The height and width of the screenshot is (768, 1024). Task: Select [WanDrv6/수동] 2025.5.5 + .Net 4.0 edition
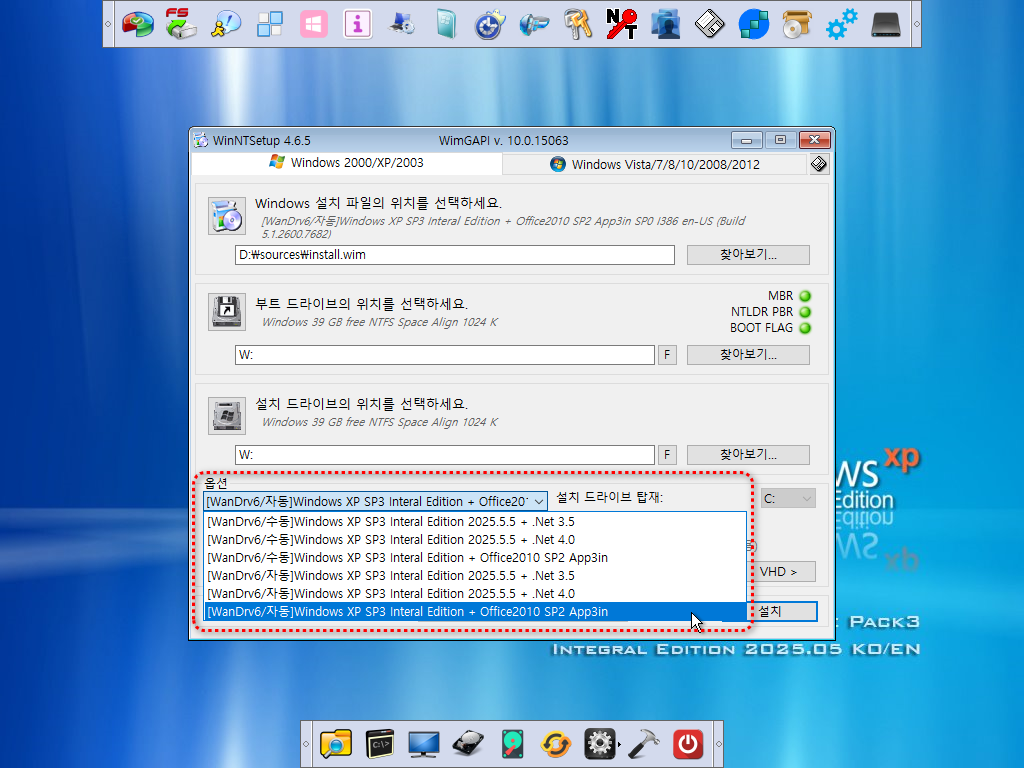[x=475, y=539]
